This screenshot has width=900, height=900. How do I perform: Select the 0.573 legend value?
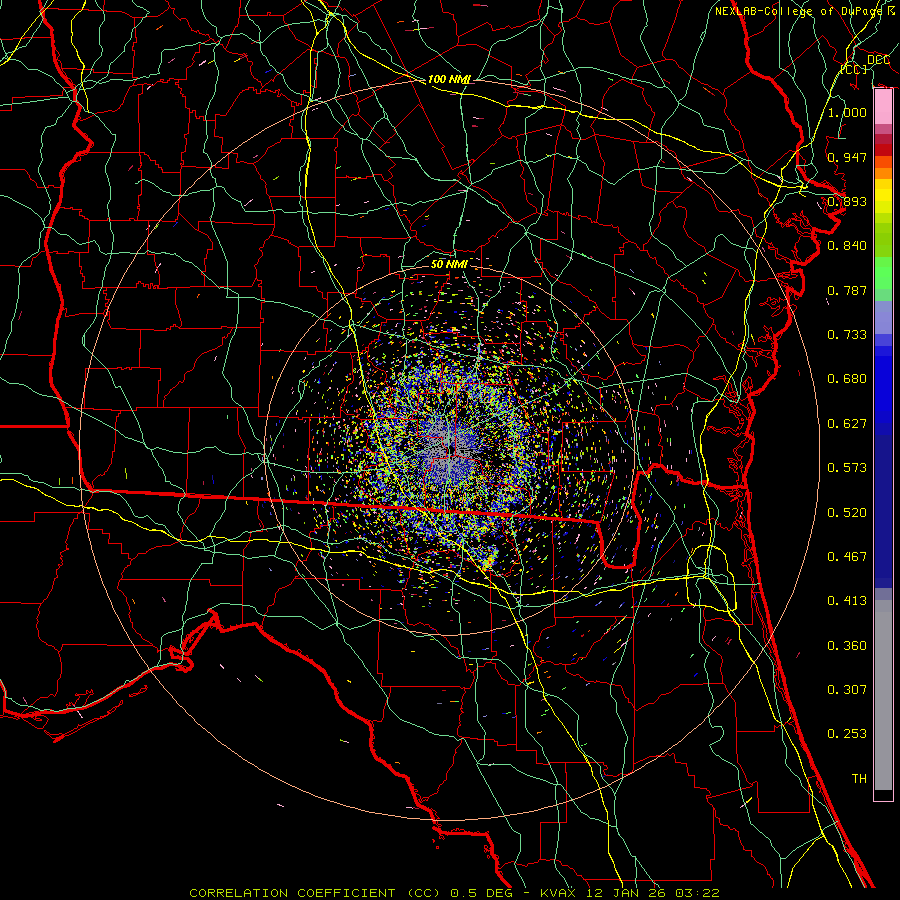[847, 468]
